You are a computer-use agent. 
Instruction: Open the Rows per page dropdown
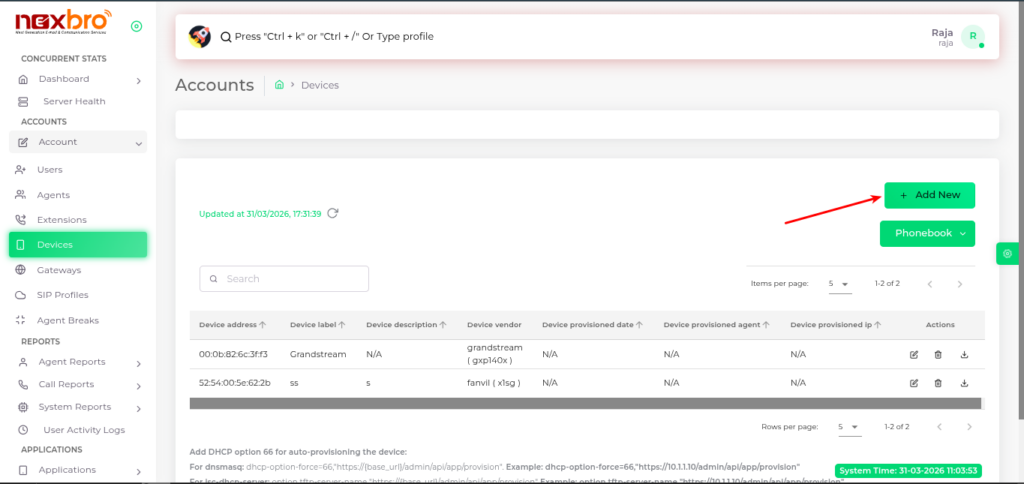click(x=848, y=427)
